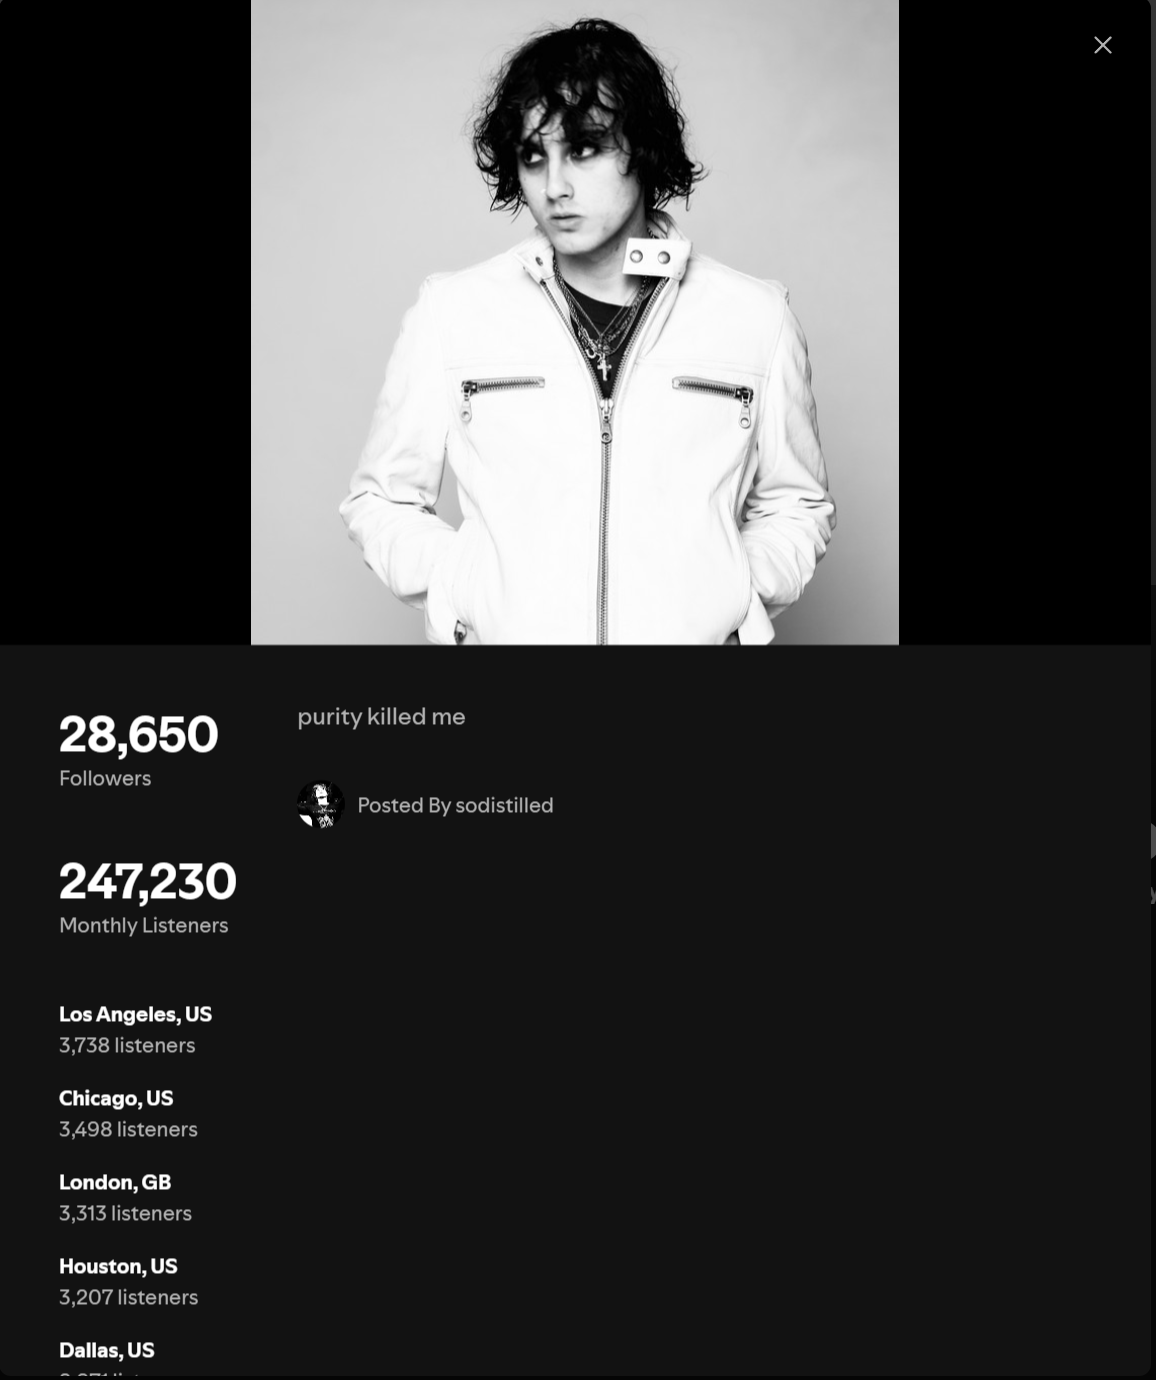Screen dimensions: 1156x1380
Task: Click the 247,230 monthly listeners number
Action: pos(148,881)
